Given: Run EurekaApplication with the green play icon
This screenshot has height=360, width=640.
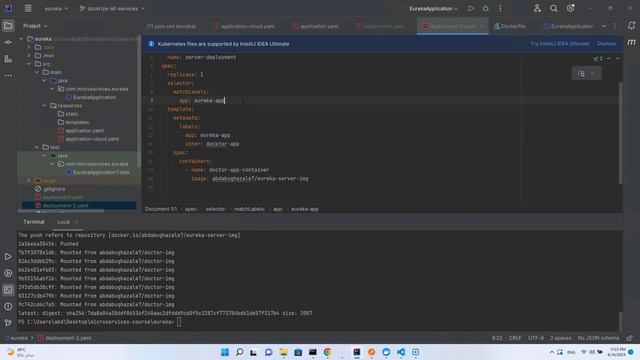Looking at the screenshot, I should [x=471, y=8].
